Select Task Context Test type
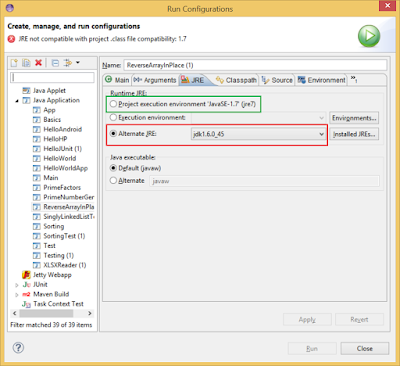 (x=58, y=304)
